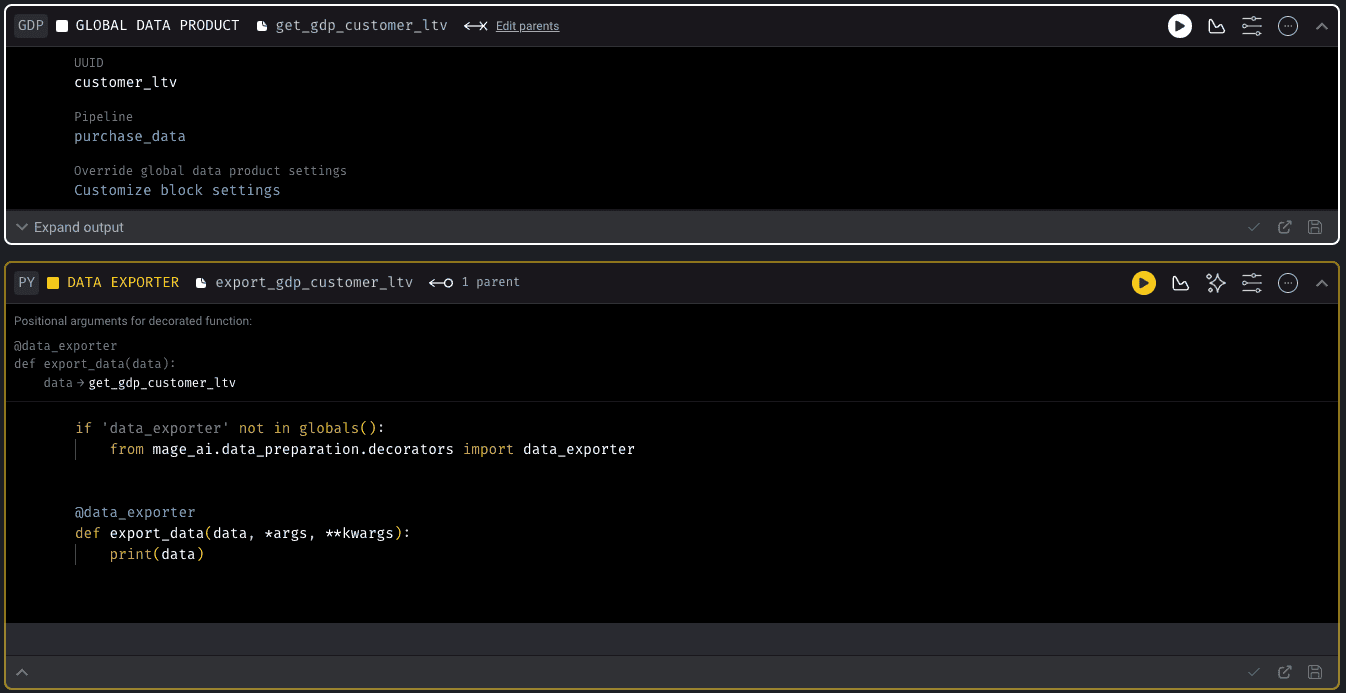The image size is (1346, 693).
Task: Click the PY language badge
Action: [27, 283]
